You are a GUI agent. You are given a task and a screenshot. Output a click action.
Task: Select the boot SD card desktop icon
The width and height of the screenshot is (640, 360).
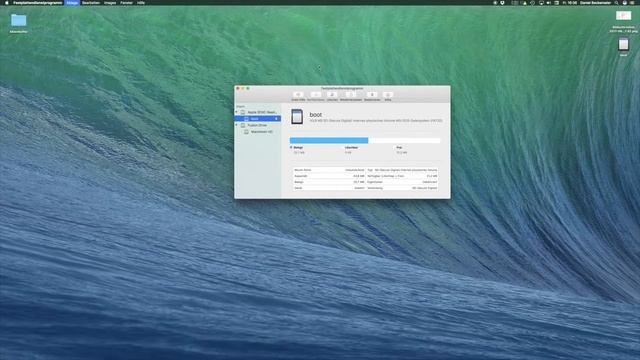tap(623, 44)
